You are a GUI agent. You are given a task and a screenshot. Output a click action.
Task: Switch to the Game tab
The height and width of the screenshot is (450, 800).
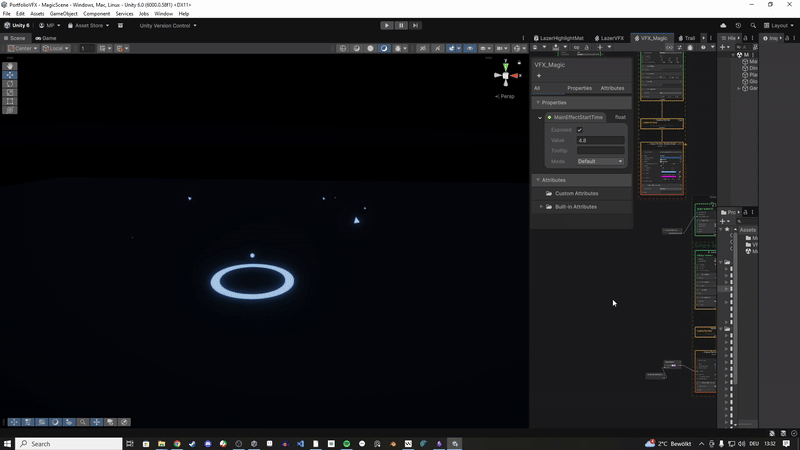tap(46, 38)
